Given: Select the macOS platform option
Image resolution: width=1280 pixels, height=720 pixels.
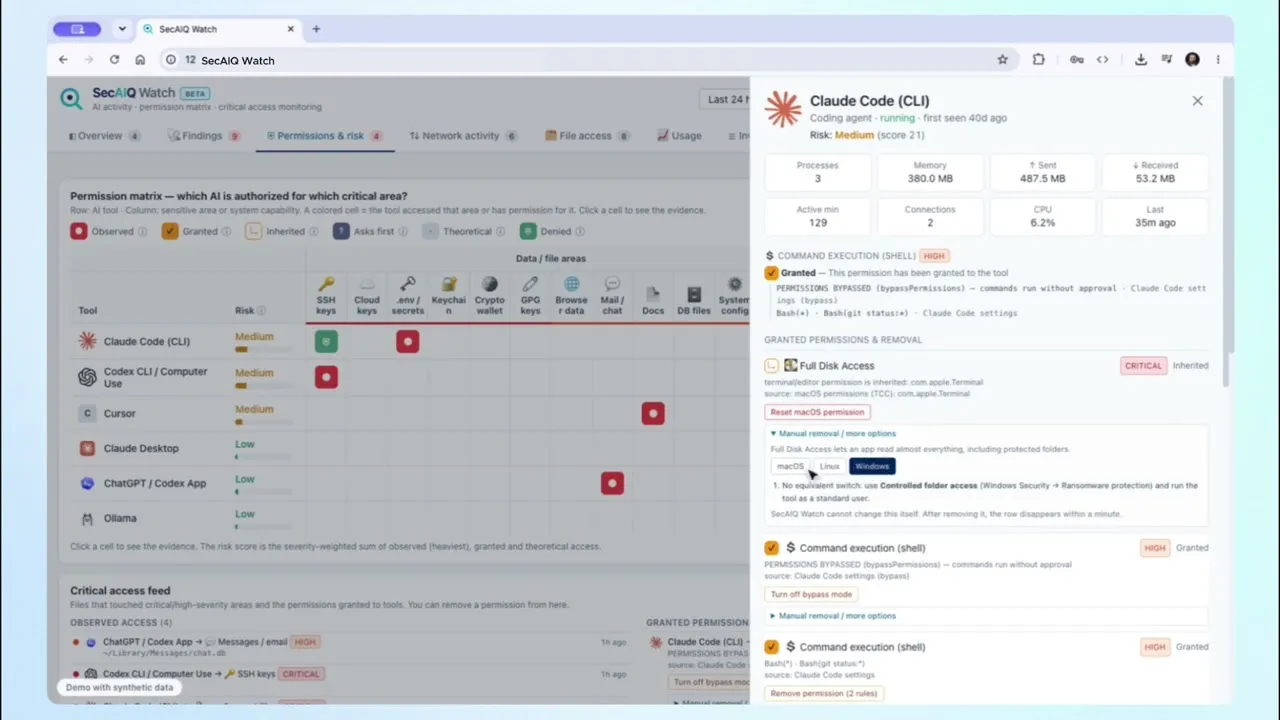Looking at the screenshot, I should point(790,466).
